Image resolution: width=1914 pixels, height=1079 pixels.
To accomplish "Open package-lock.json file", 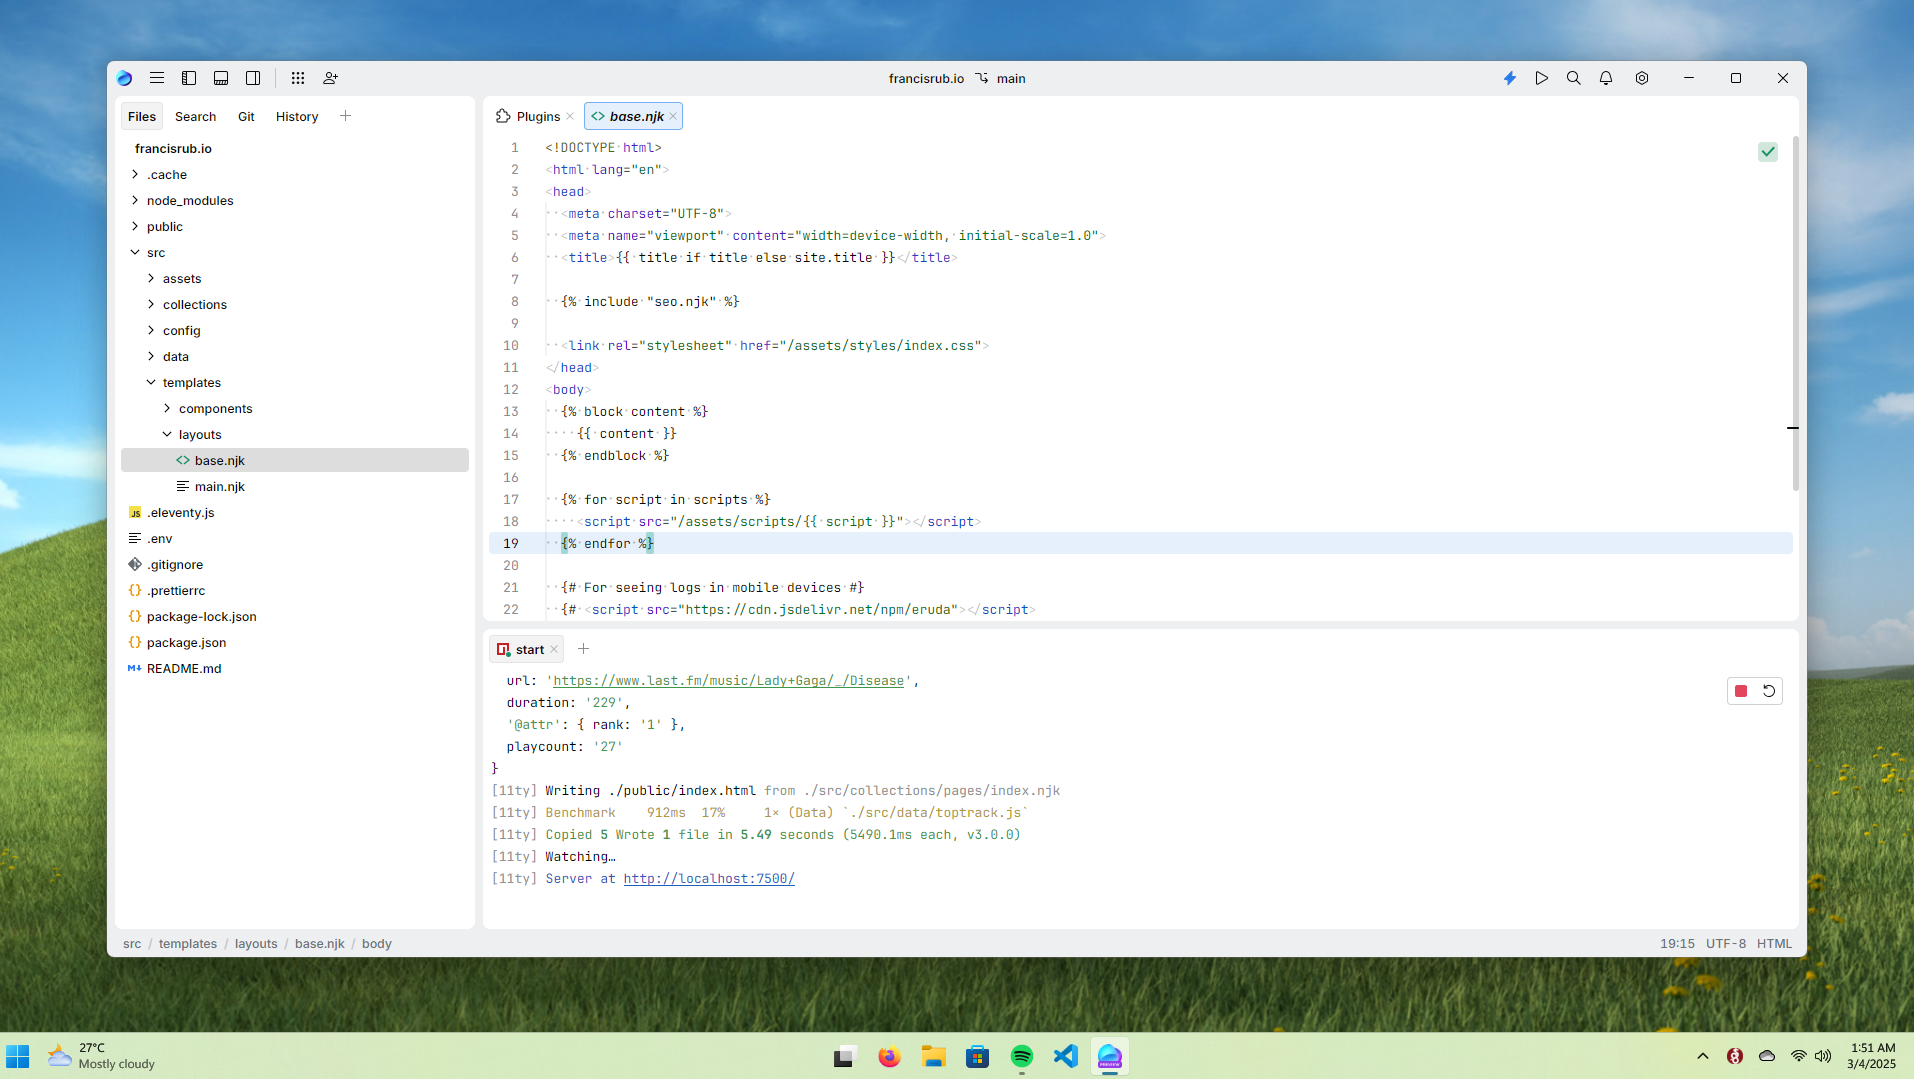I will click(295, 616).
